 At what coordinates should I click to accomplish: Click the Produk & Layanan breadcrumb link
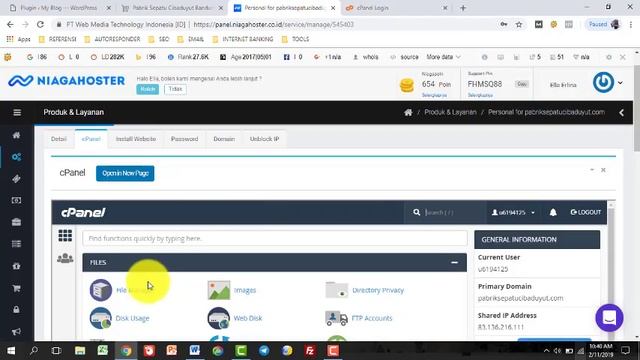(450, 112)
